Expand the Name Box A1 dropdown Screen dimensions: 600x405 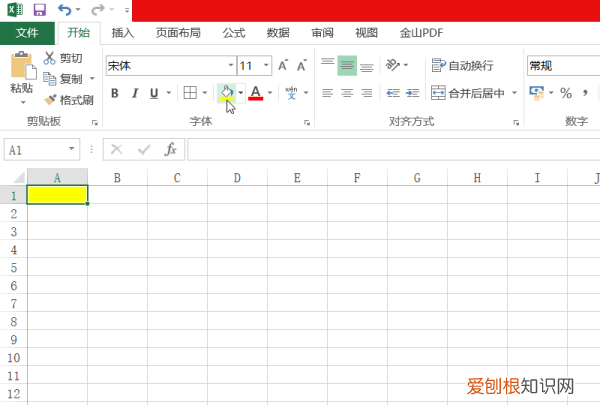[72, 149]
